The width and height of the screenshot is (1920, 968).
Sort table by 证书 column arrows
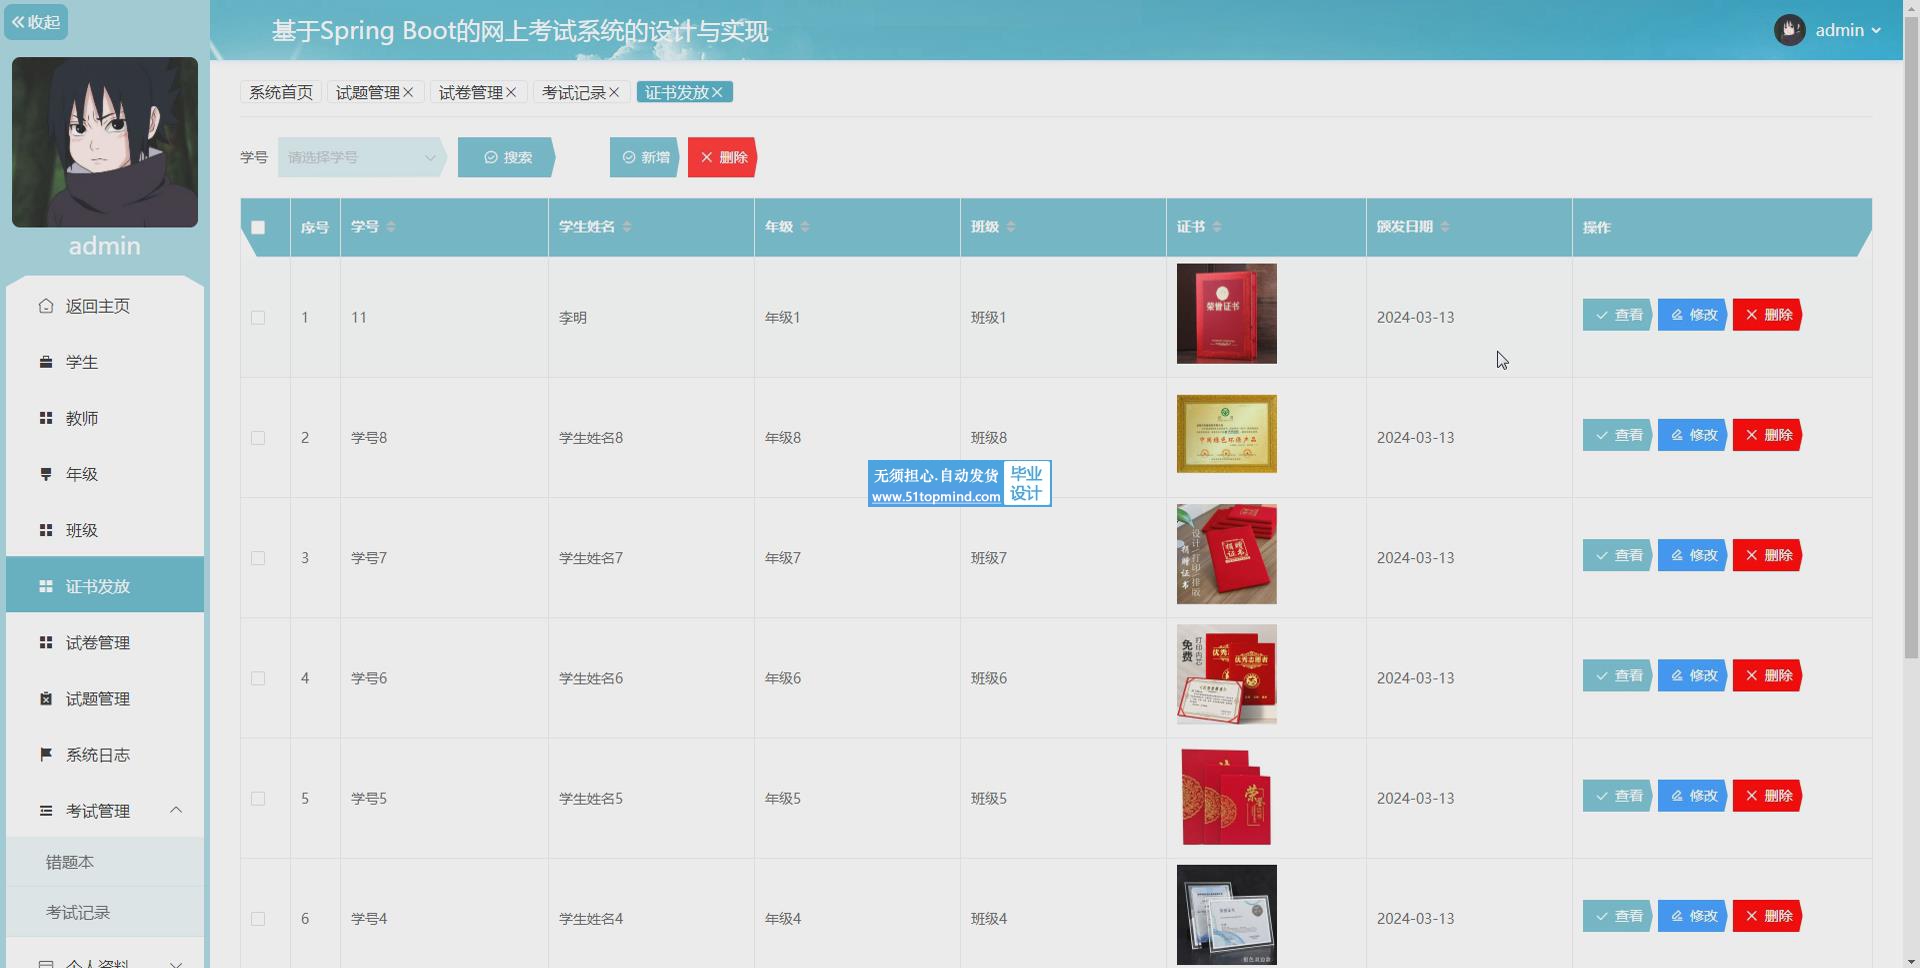click(x=1217, y=227)
